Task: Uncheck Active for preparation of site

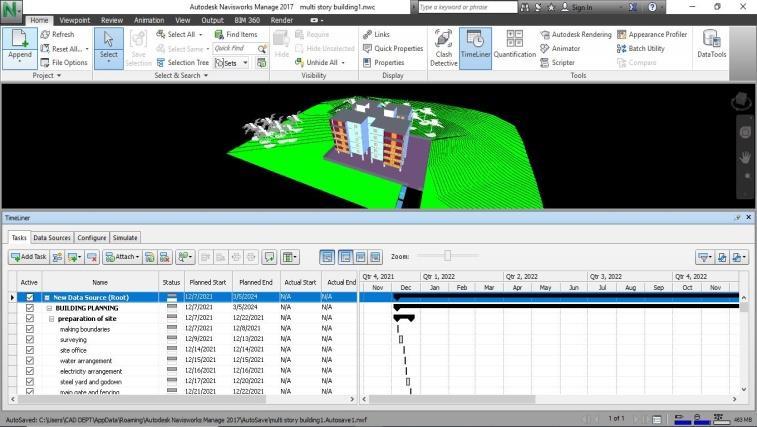Action: coord(29,318)
